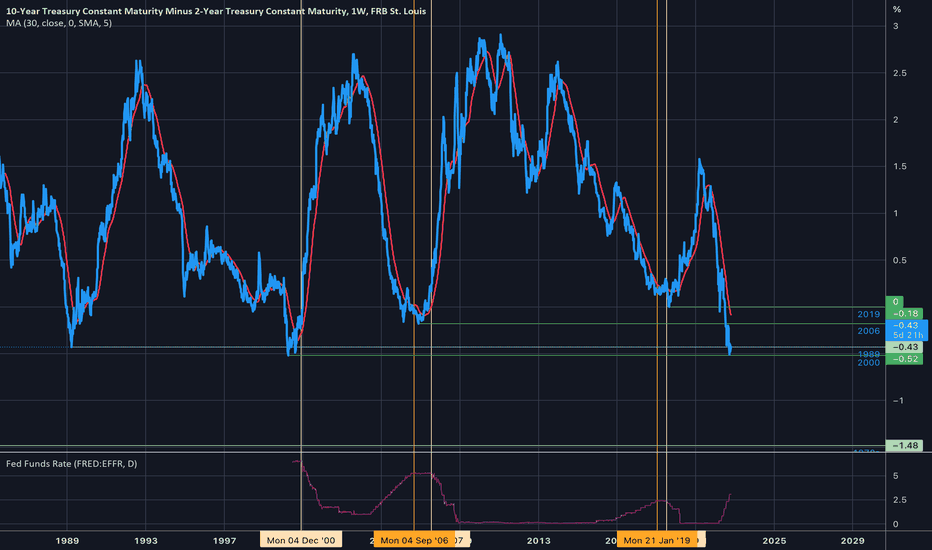Click the 1.5 value on the yield price axis

click(899, 166)
